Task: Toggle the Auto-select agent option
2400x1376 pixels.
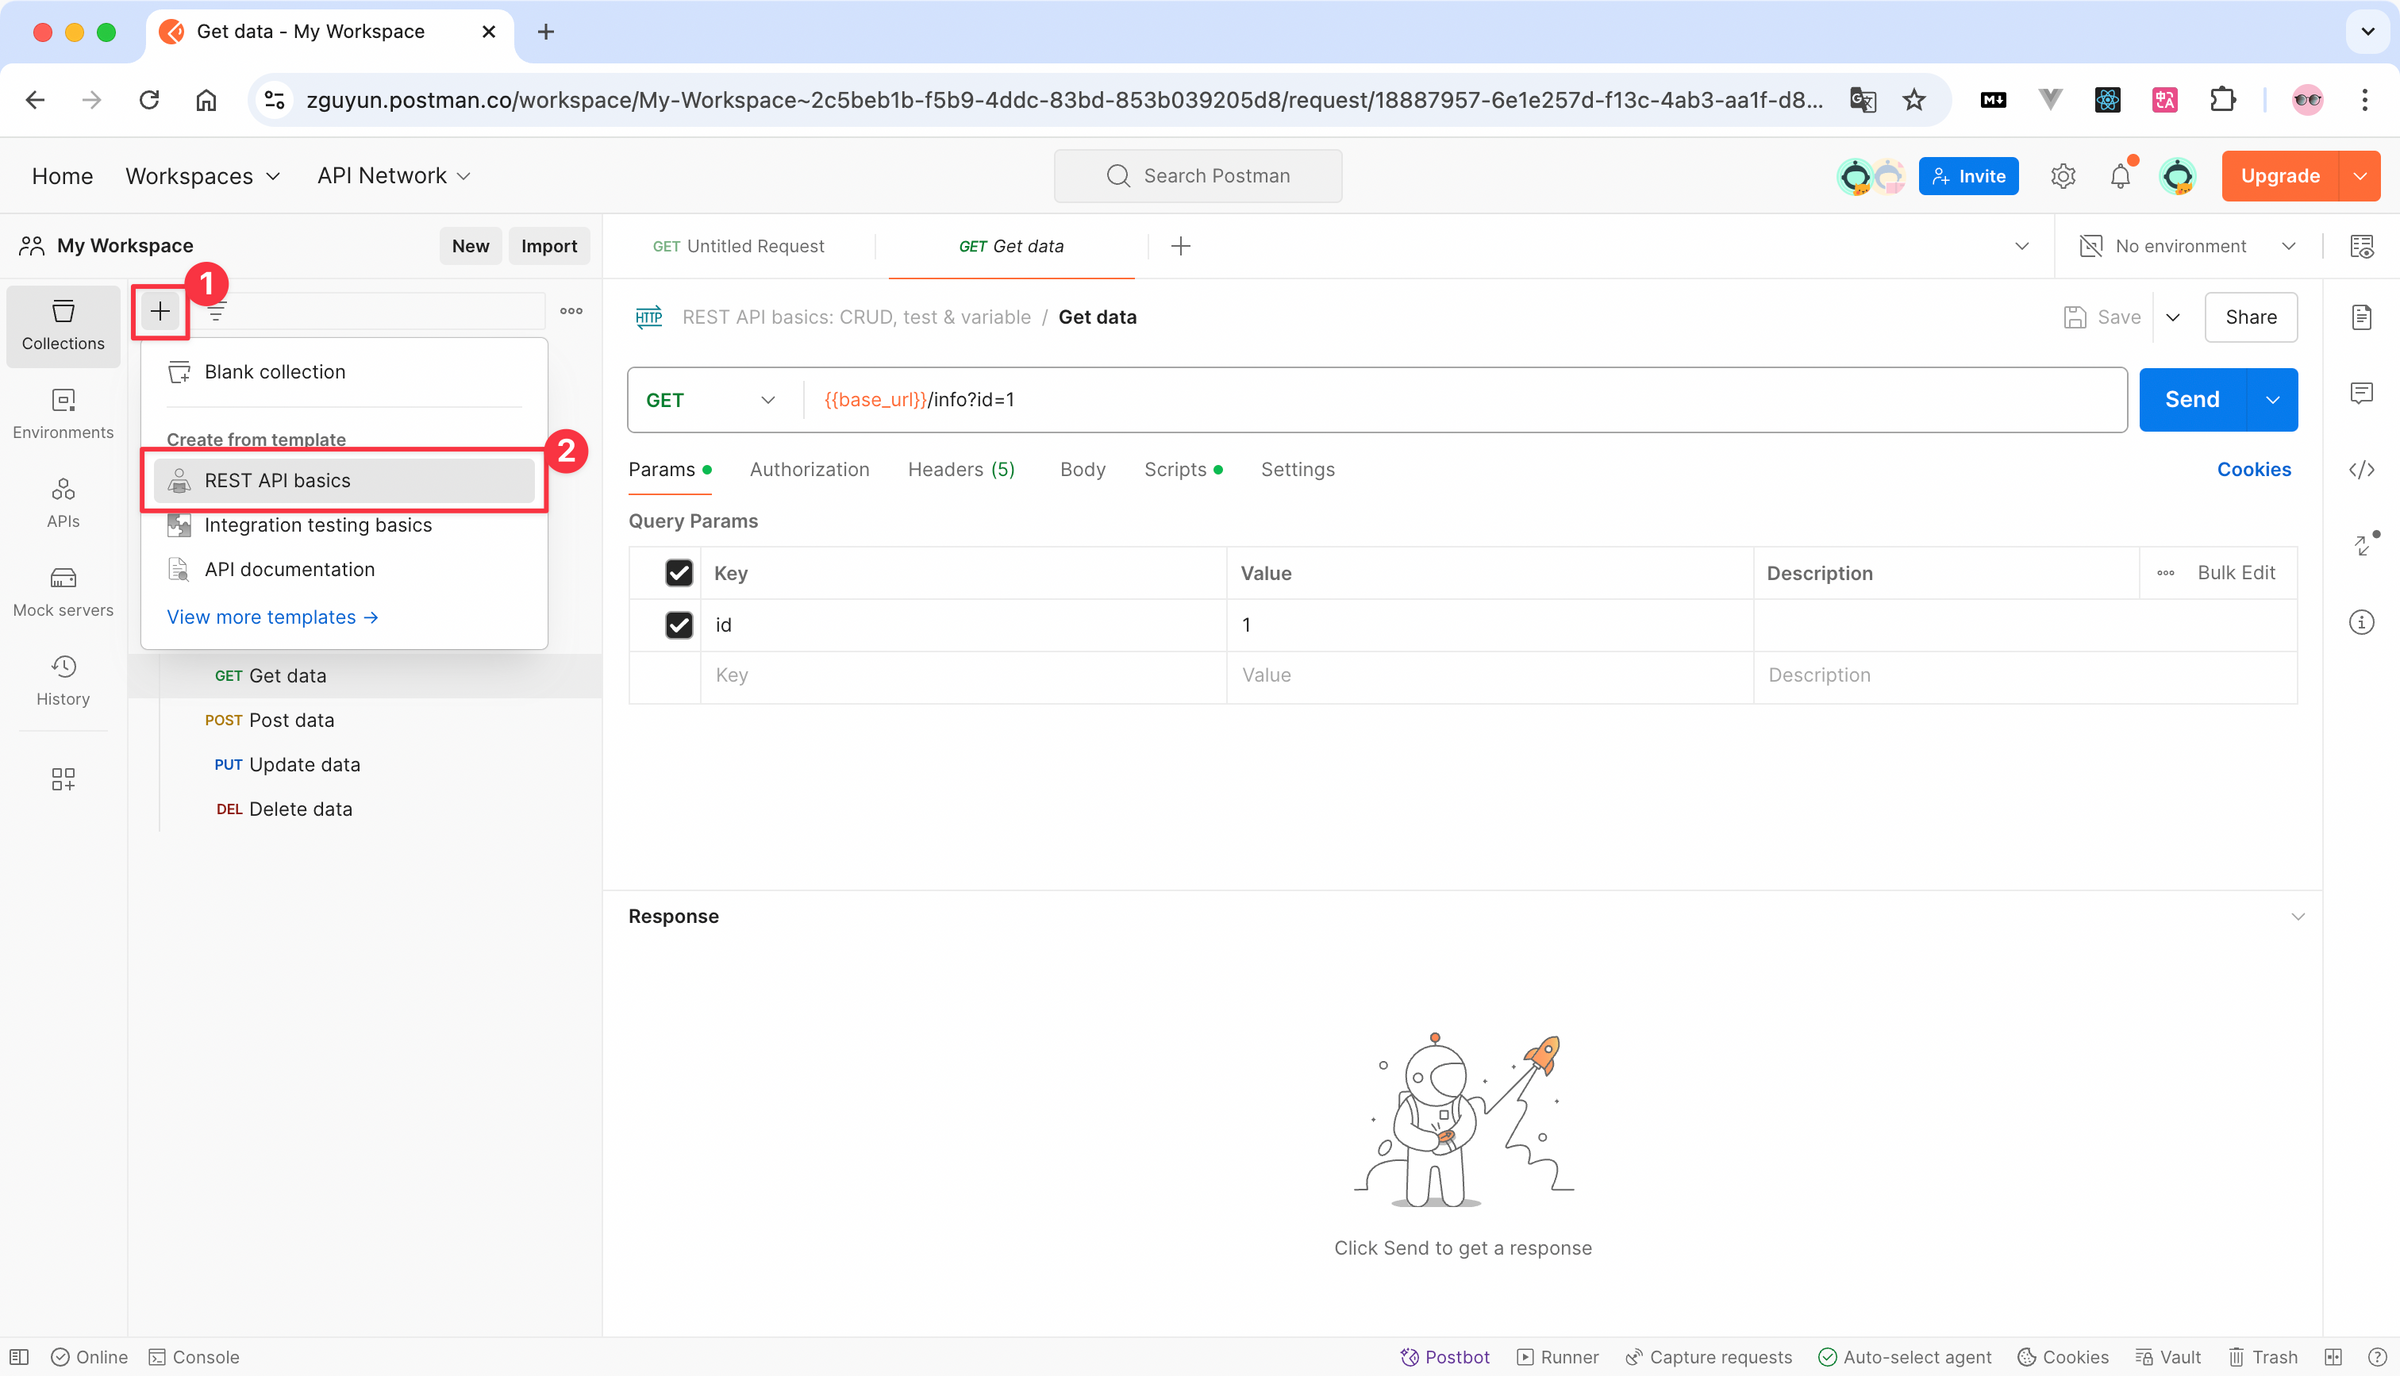Action: (1905, 1356)
